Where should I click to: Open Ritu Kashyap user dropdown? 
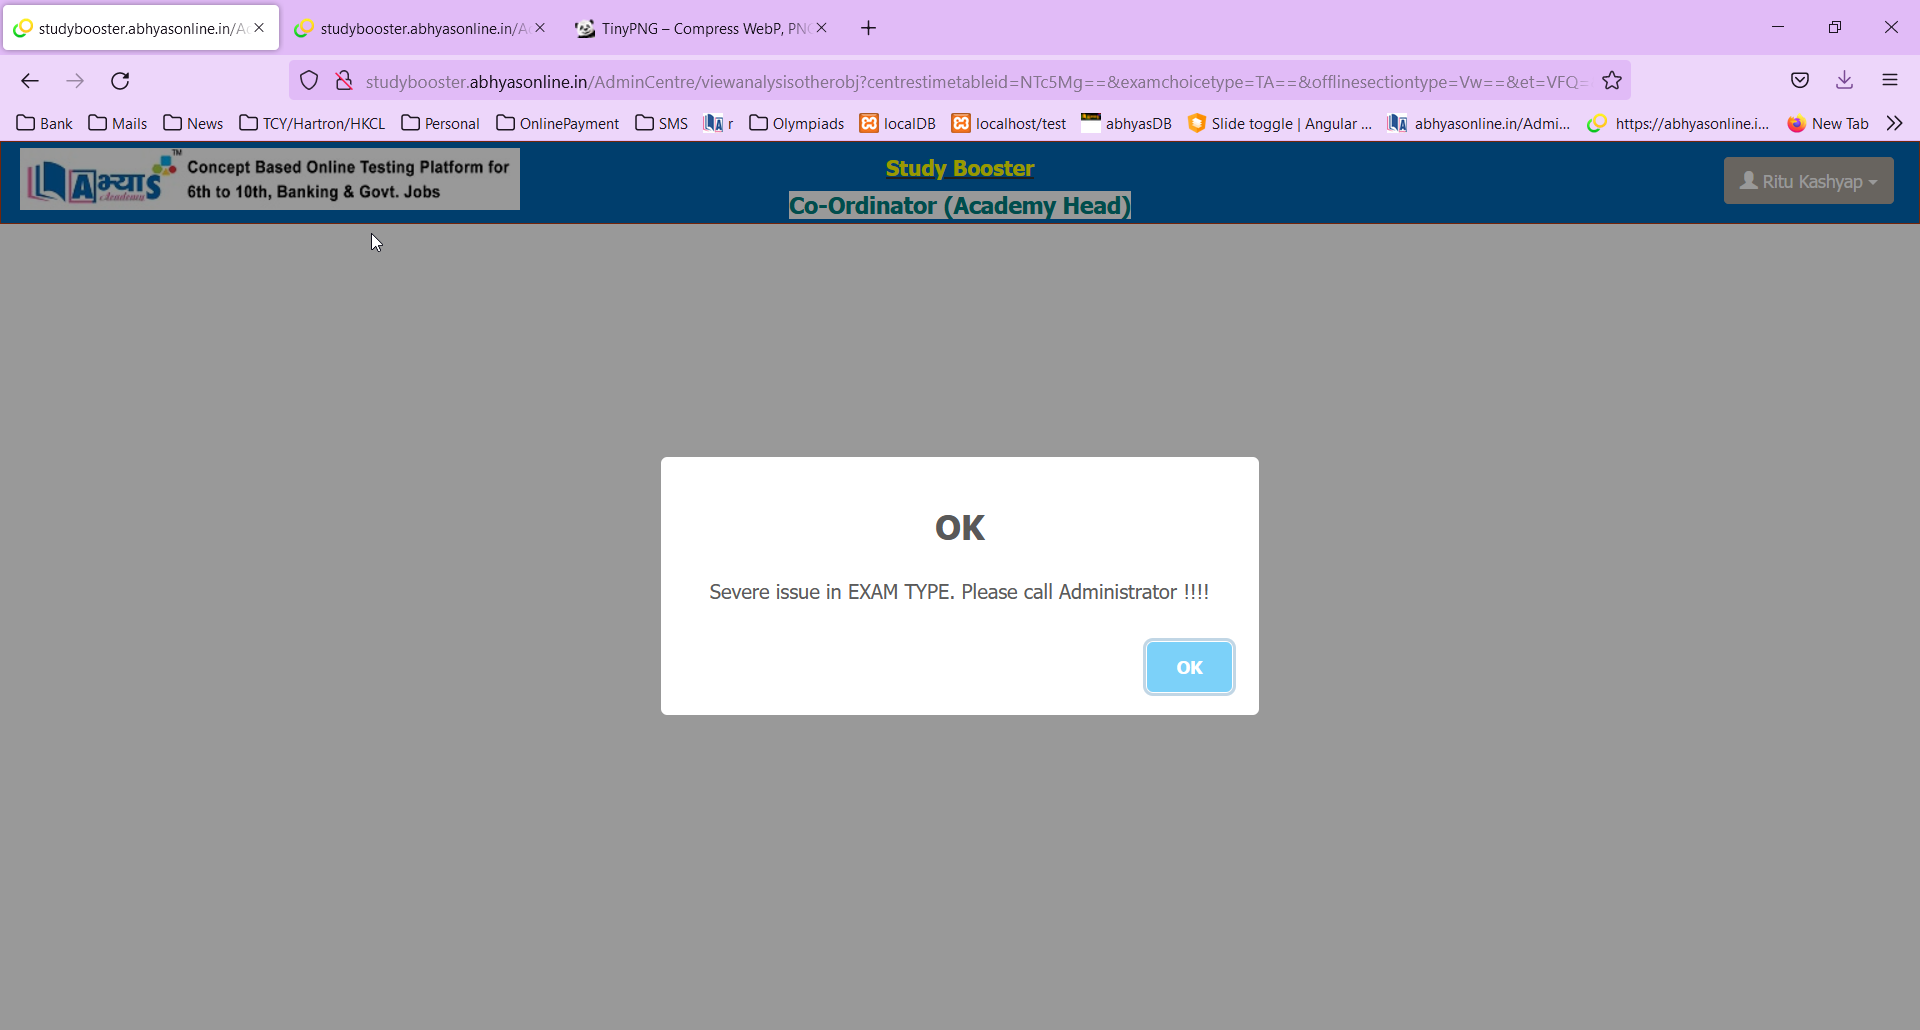click(x=1808, y=181)
